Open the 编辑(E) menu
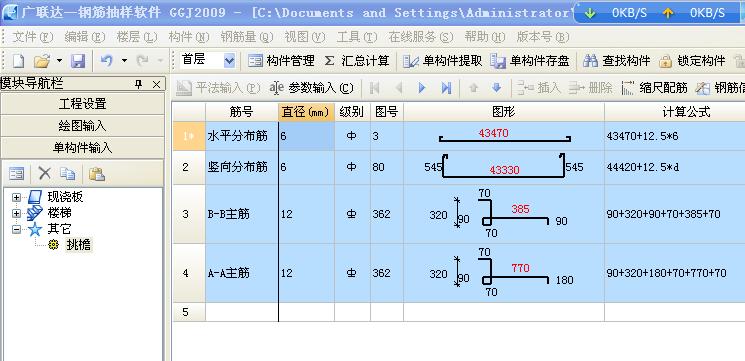The image size is (745, 361). point(85,37)
